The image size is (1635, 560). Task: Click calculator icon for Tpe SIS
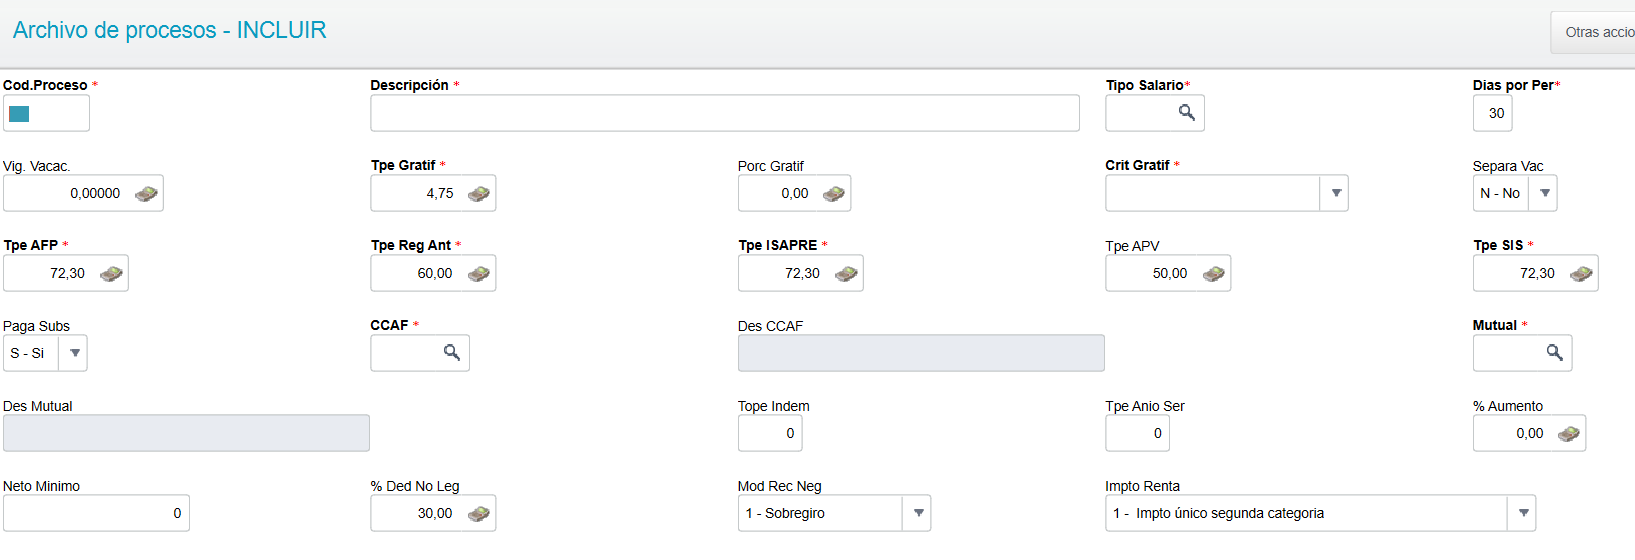(1581, 274)
